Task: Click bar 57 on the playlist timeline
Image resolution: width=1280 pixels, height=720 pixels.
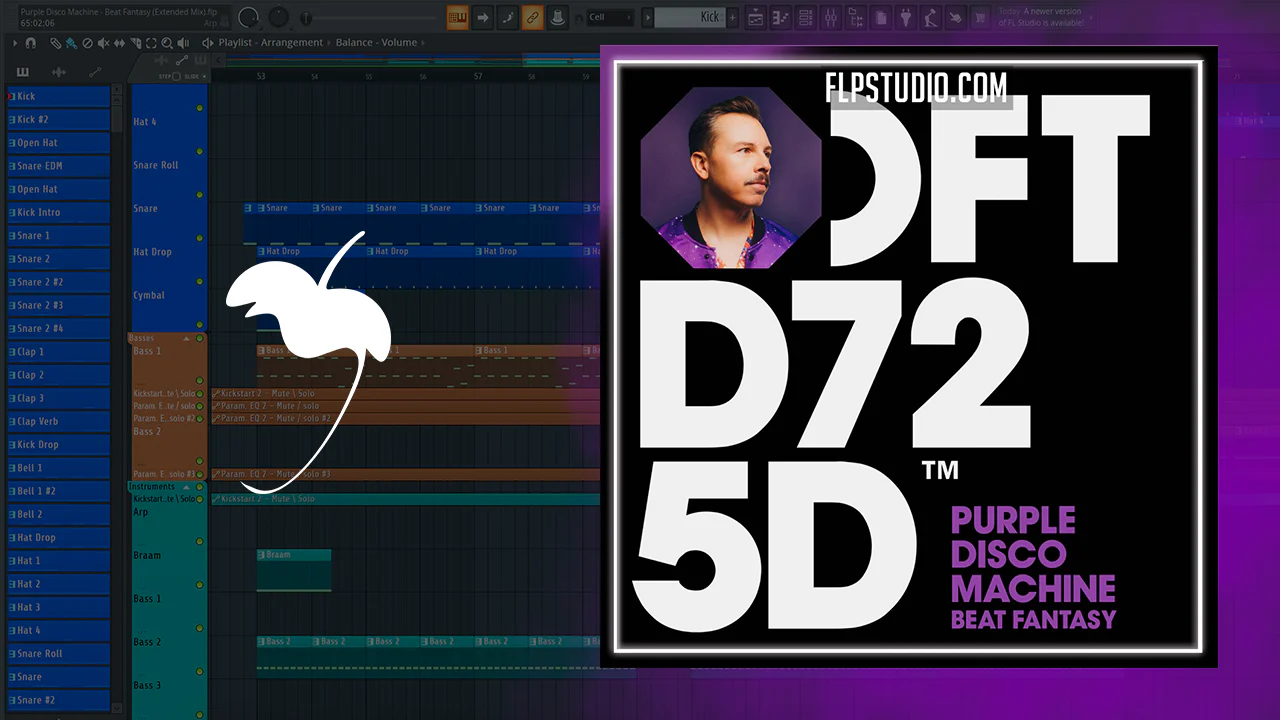Action: (478, 77)
